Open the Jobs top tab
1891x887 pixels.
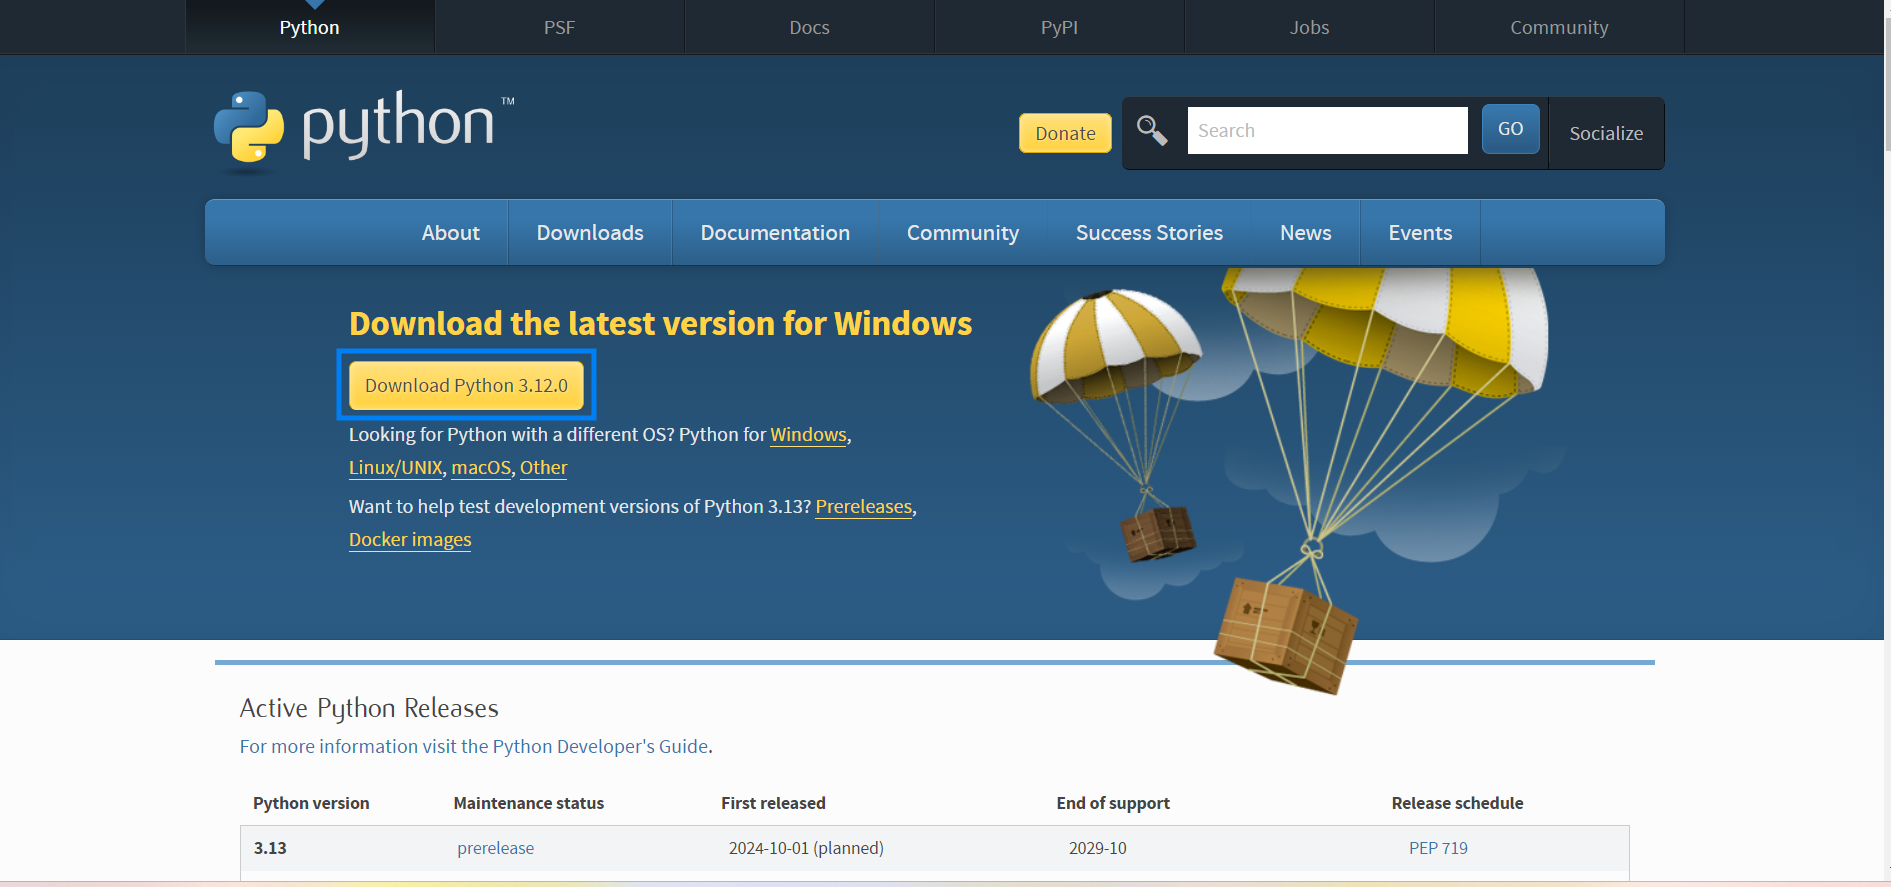pyautogui.click(x=1309, y=27)
